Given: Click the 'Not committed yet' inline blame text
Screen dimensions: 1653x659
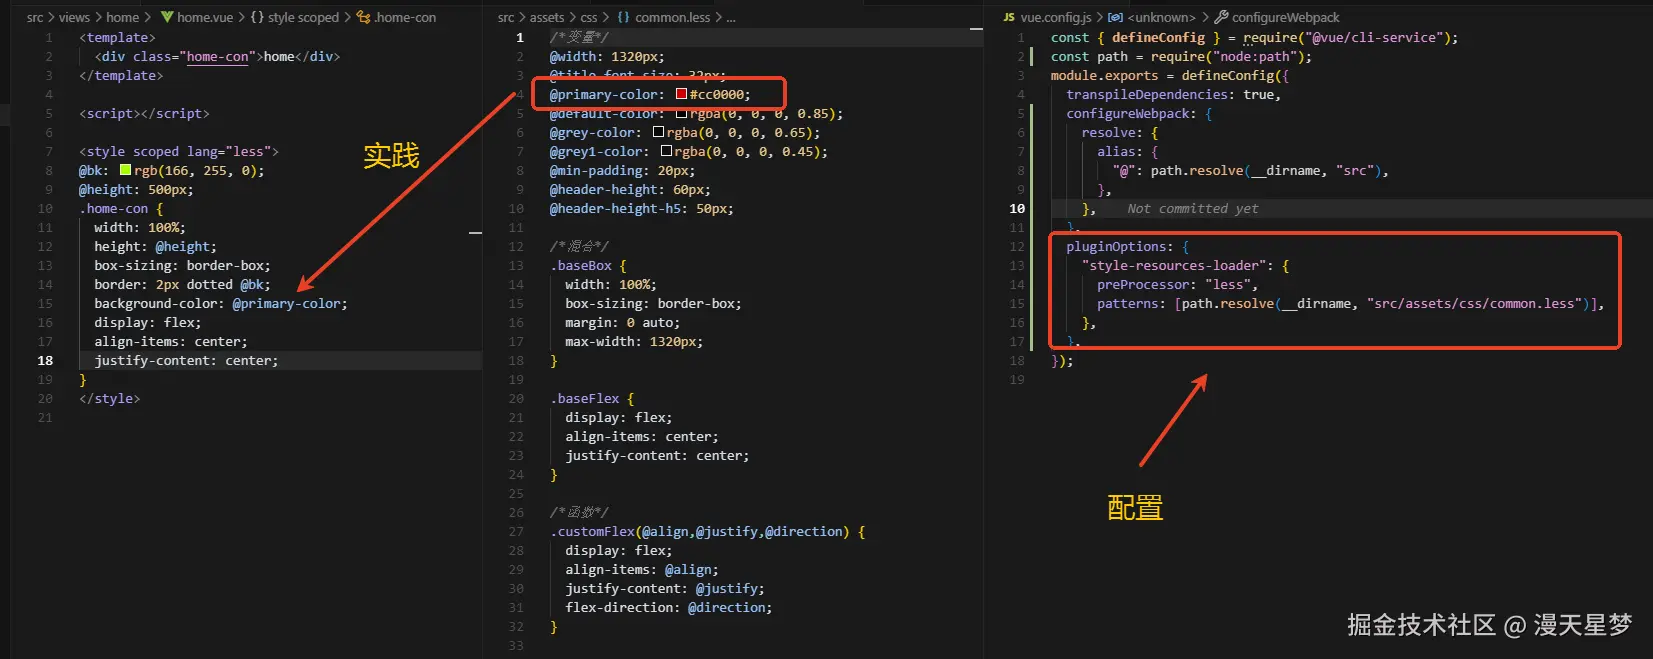Looking at the screenshot, I should (x=1192, y=208).
